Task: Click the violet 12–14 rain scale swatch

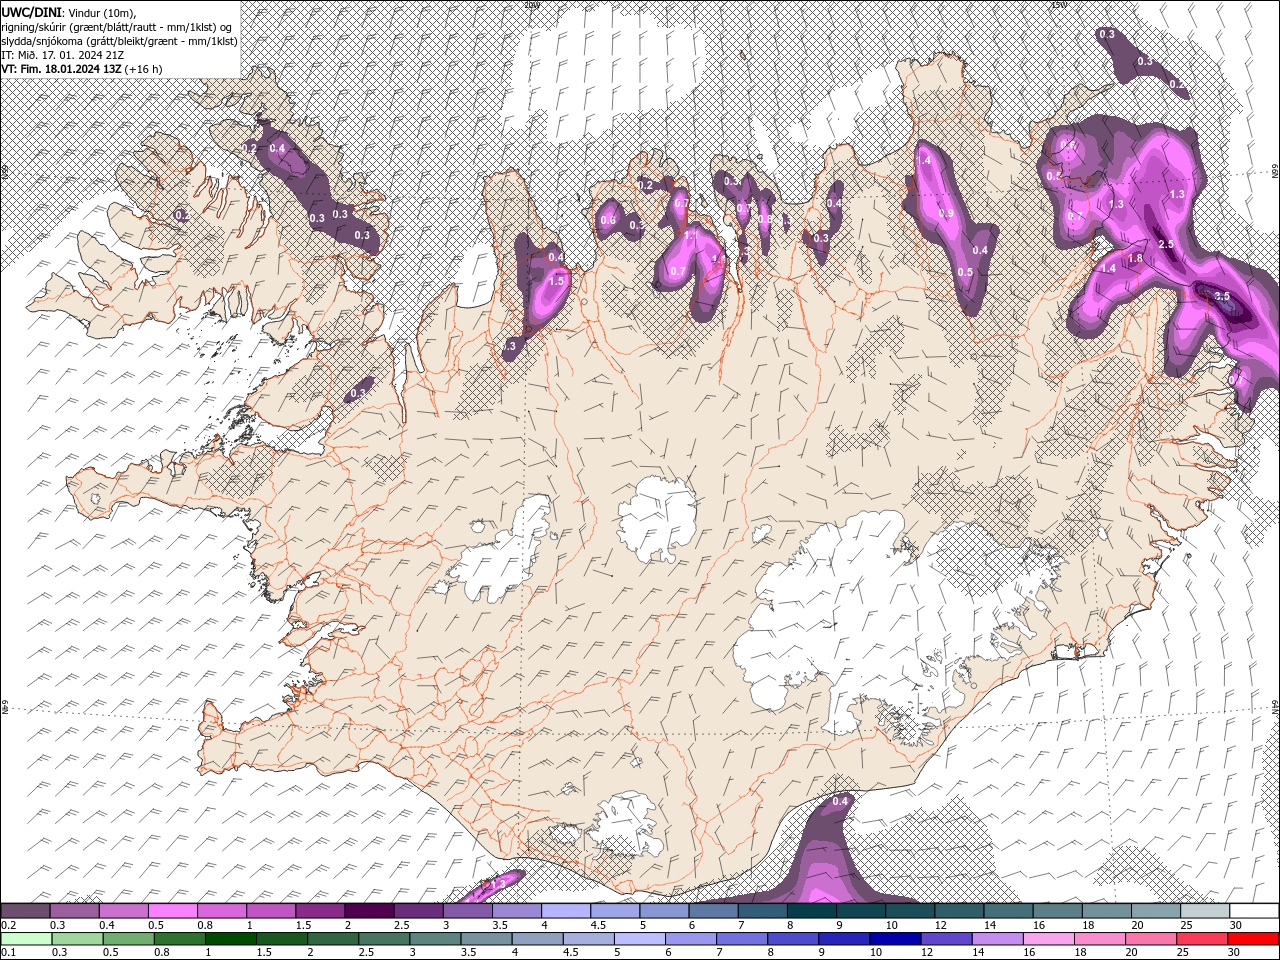Action: click(946, 939)
